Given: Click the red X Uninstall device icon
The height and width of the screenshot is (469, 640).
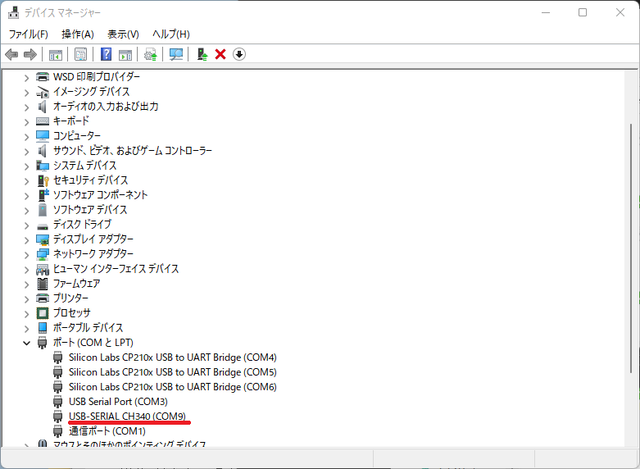Looking at the screenshot, I should point(220,54).
